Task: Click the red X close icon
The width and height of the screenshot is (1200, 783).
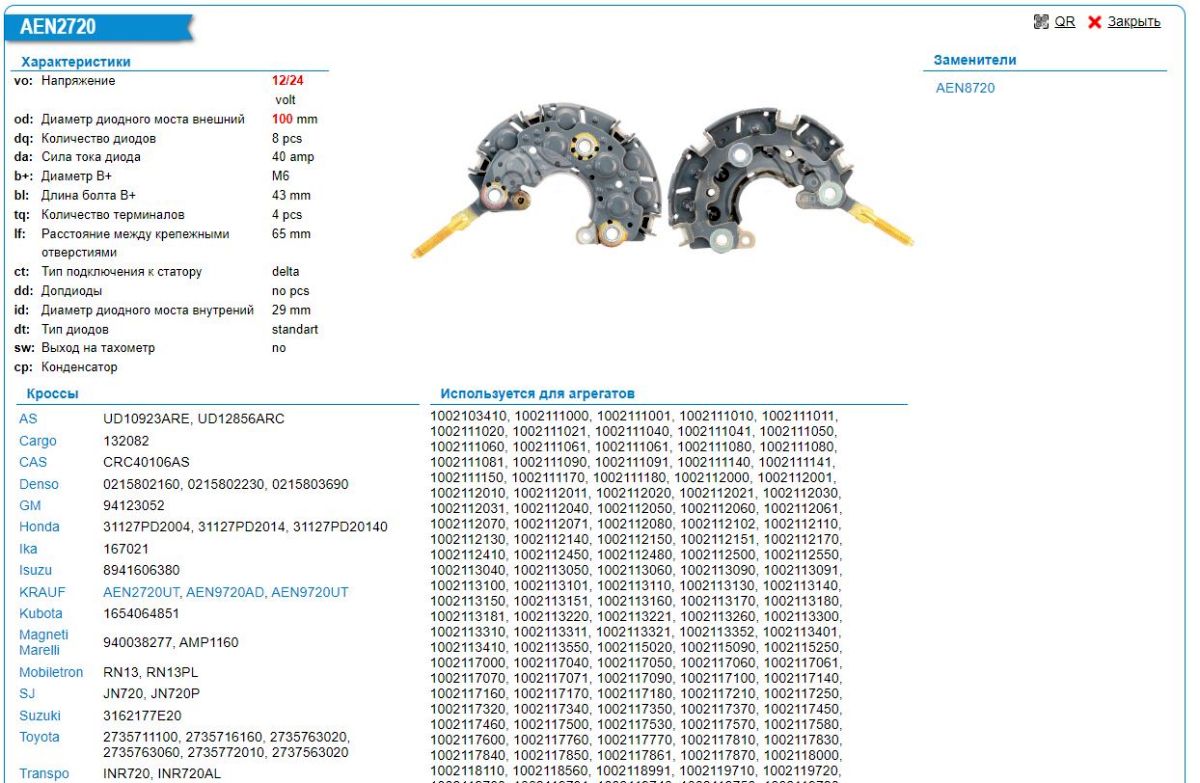Action: click(x=1094, y=22)
